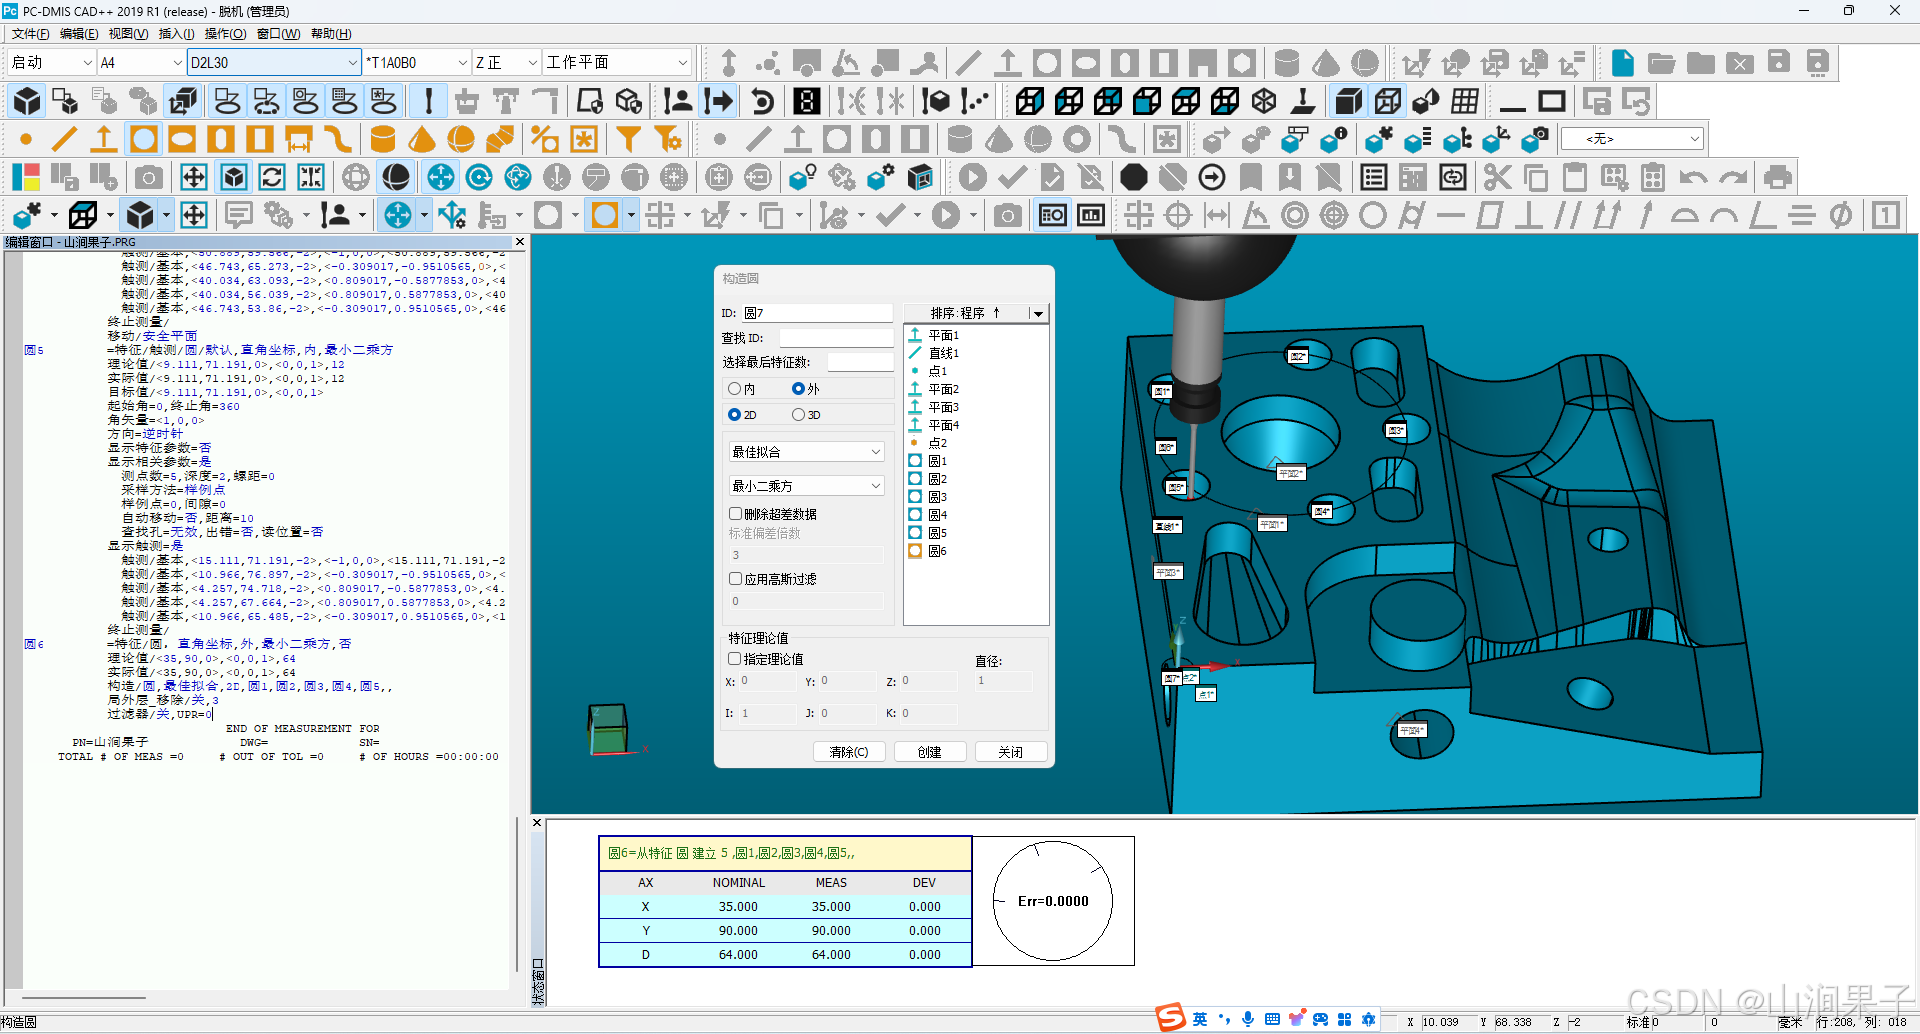The height and width of the screenshot is (1034, 1920).
Task: Open the 启动 dropdown in top toolbar
Action: pos(50,62)
